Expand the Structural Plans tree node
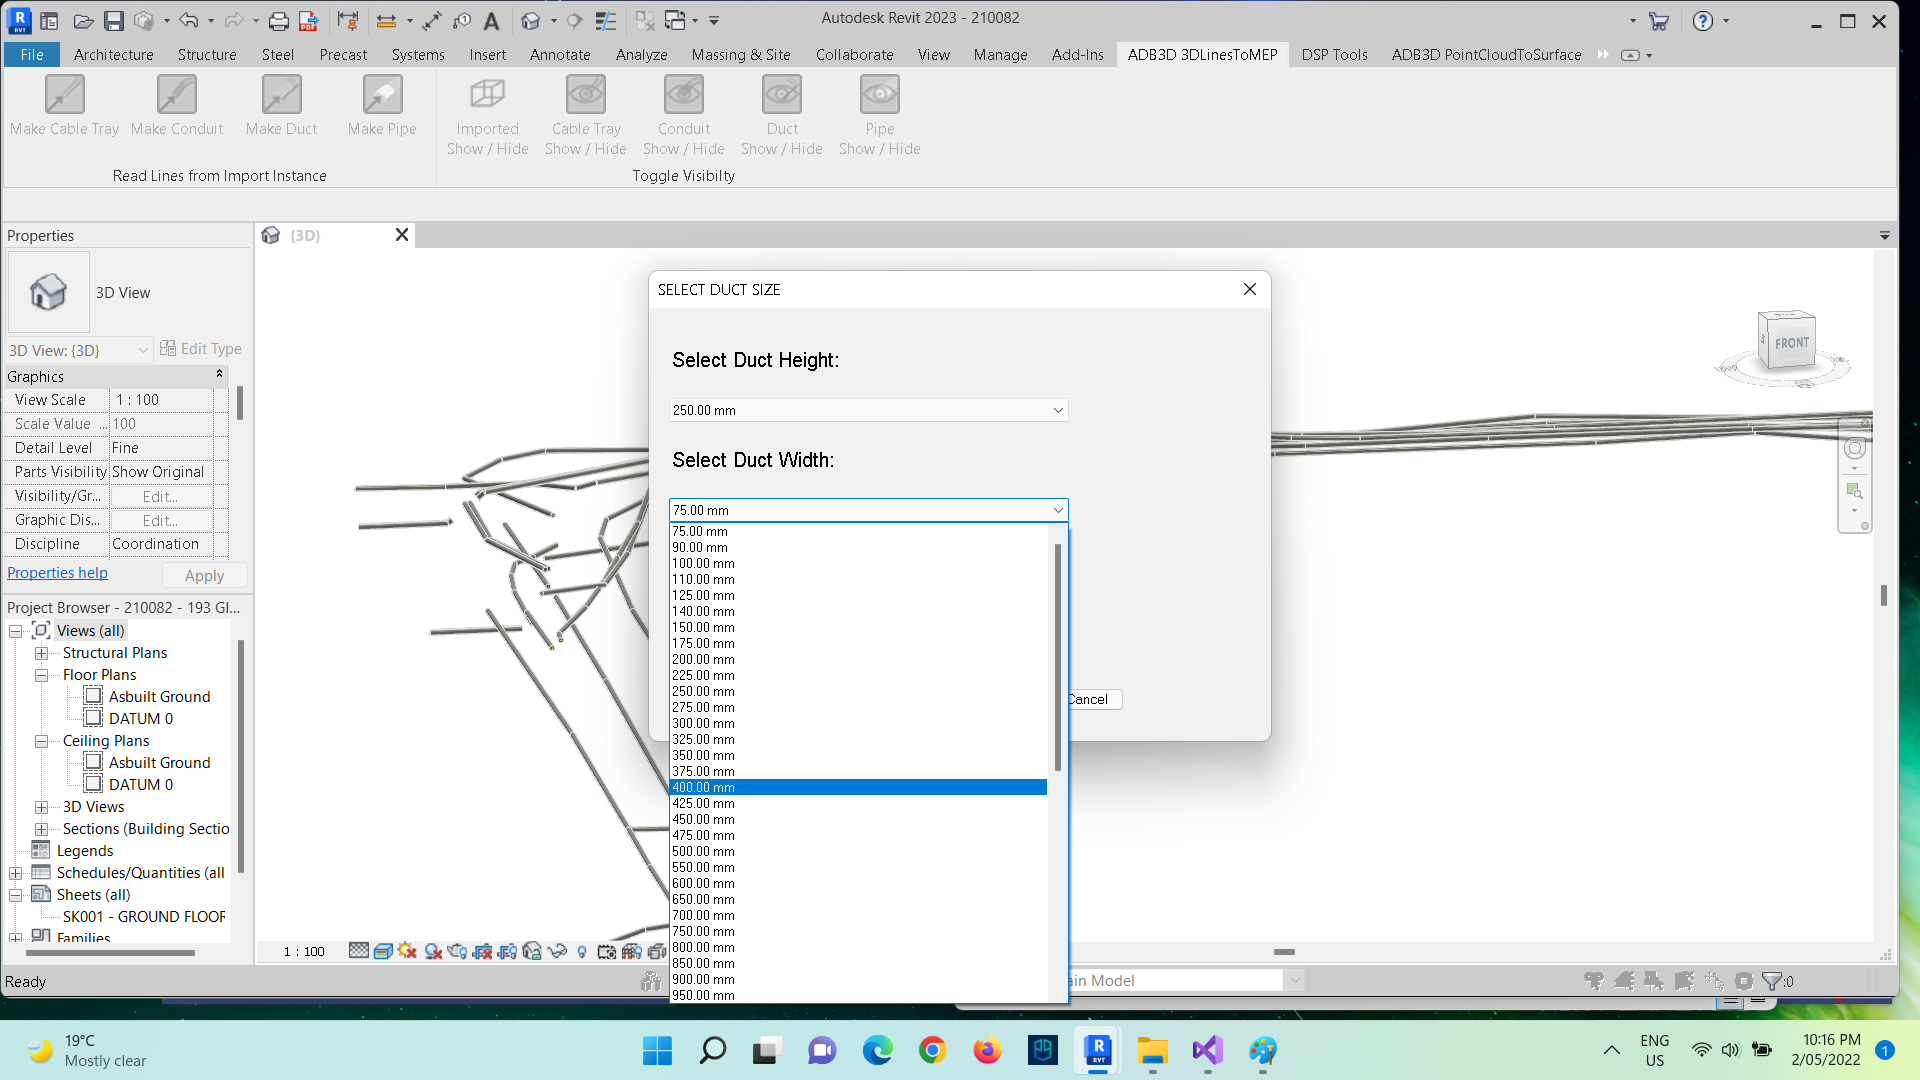The width and height of the screenshot is (1920, 1080). pos(42,653)
